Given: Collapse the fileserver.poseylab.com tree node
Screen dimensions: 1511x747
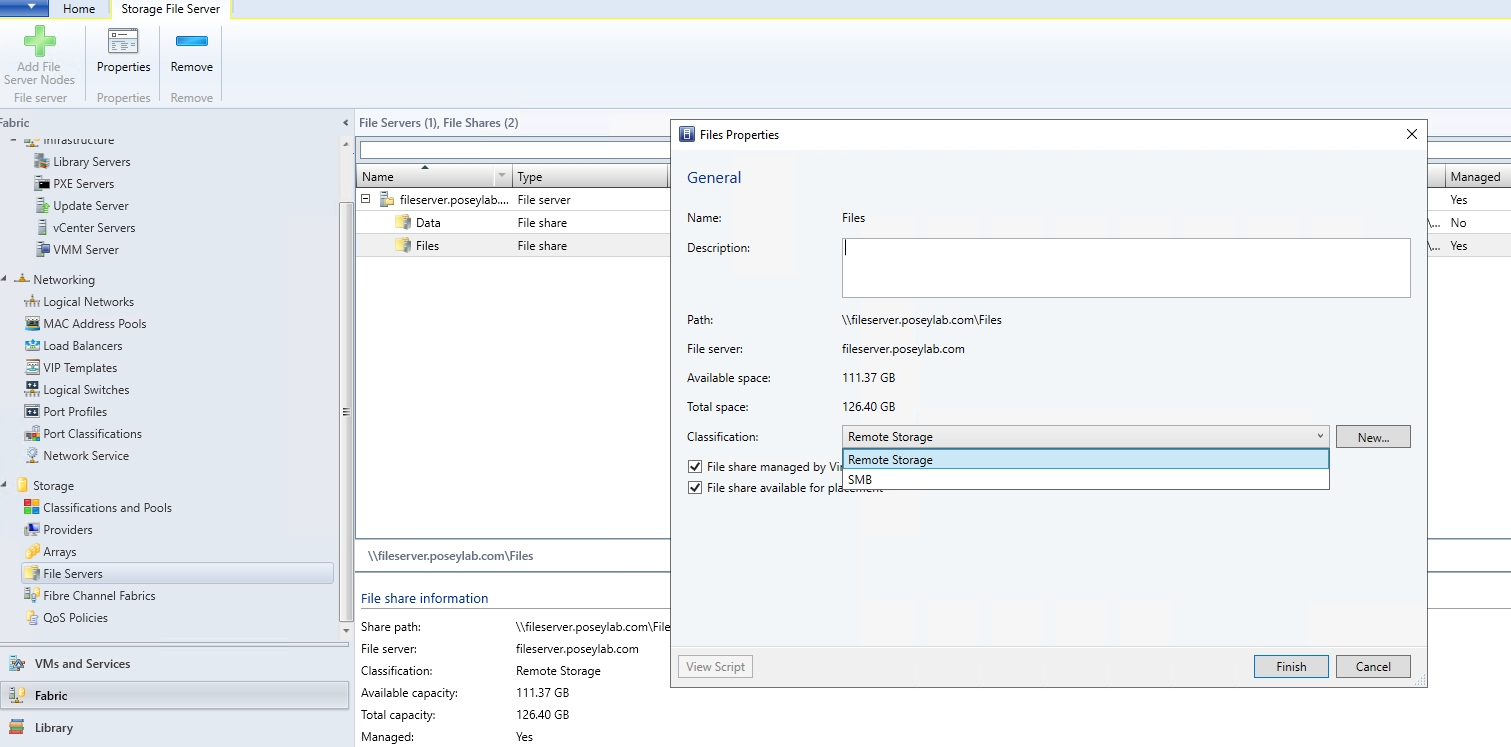Looking at the screenshot, I should click(366, 199).
